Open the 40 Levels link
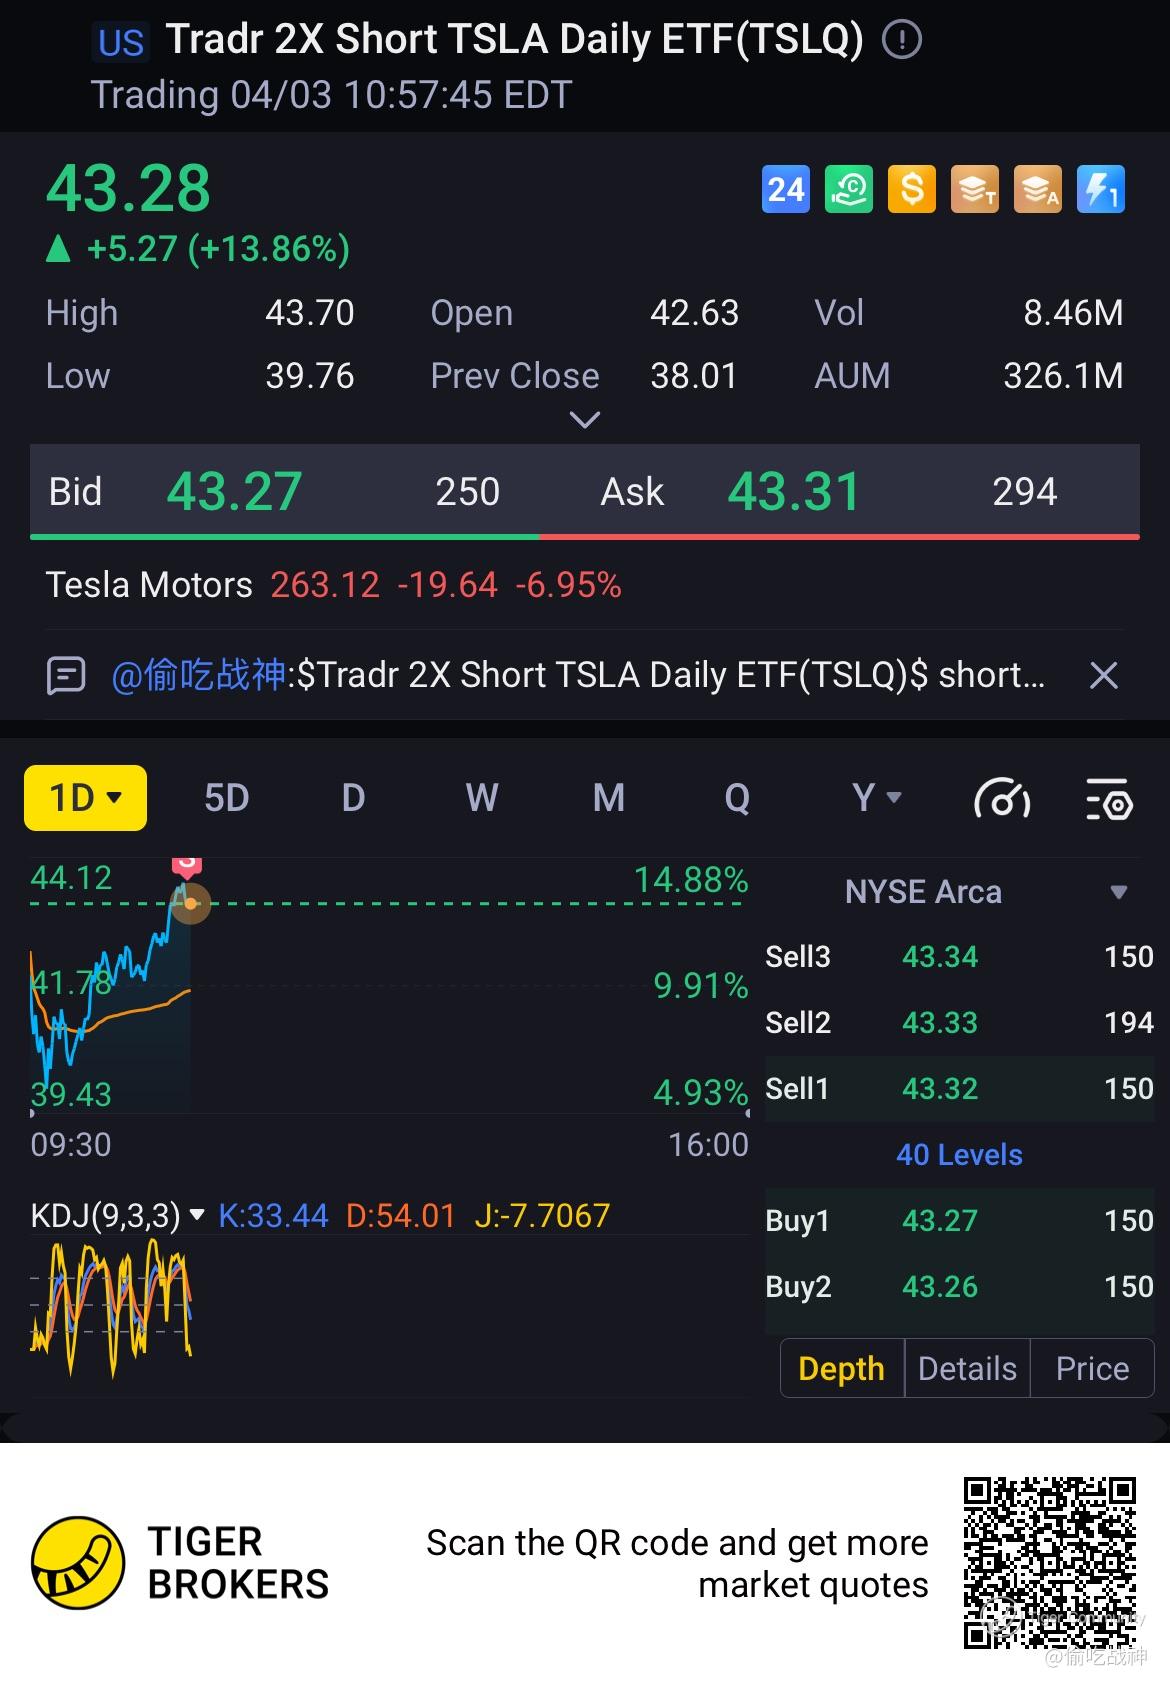1170x1683 pixels. [x=959, y=1155]
